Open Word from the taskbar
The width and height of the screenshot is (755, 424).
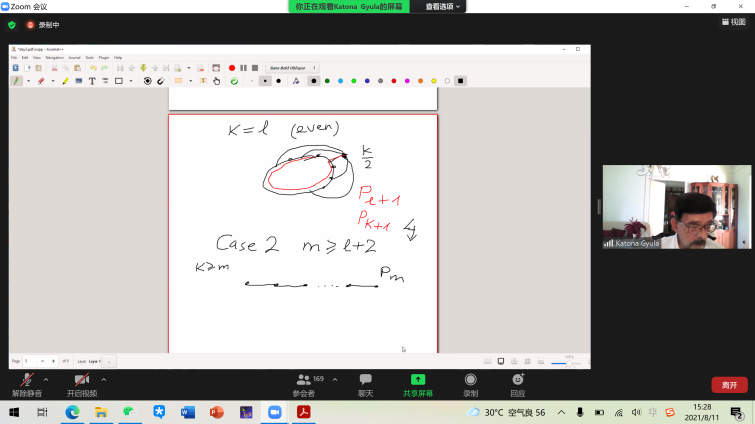[x=187, y=412]
